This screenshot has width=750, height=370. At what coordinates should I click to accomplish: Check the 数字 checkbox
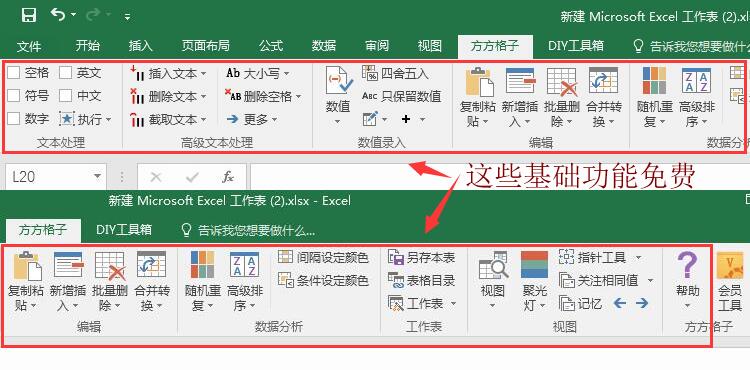click(x=14, y=119)
